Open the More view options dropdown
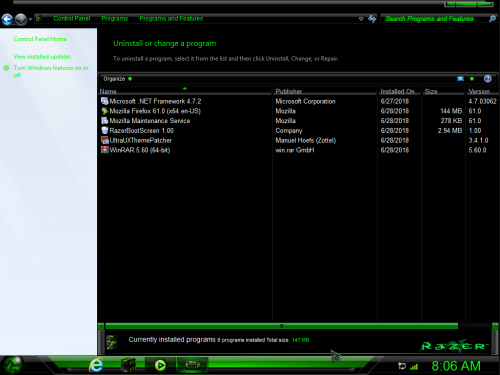The height and width of the screenshot is (375, 500). [472, 79]
